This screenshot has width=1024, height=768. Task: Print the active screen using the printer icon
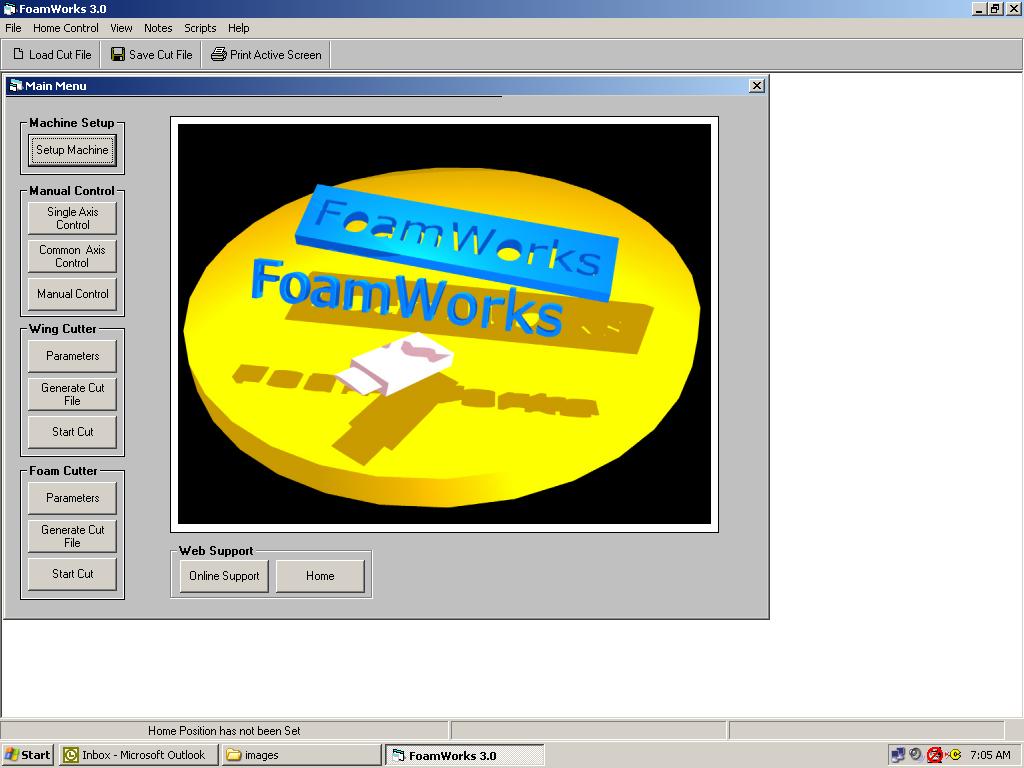click(264, 54)
